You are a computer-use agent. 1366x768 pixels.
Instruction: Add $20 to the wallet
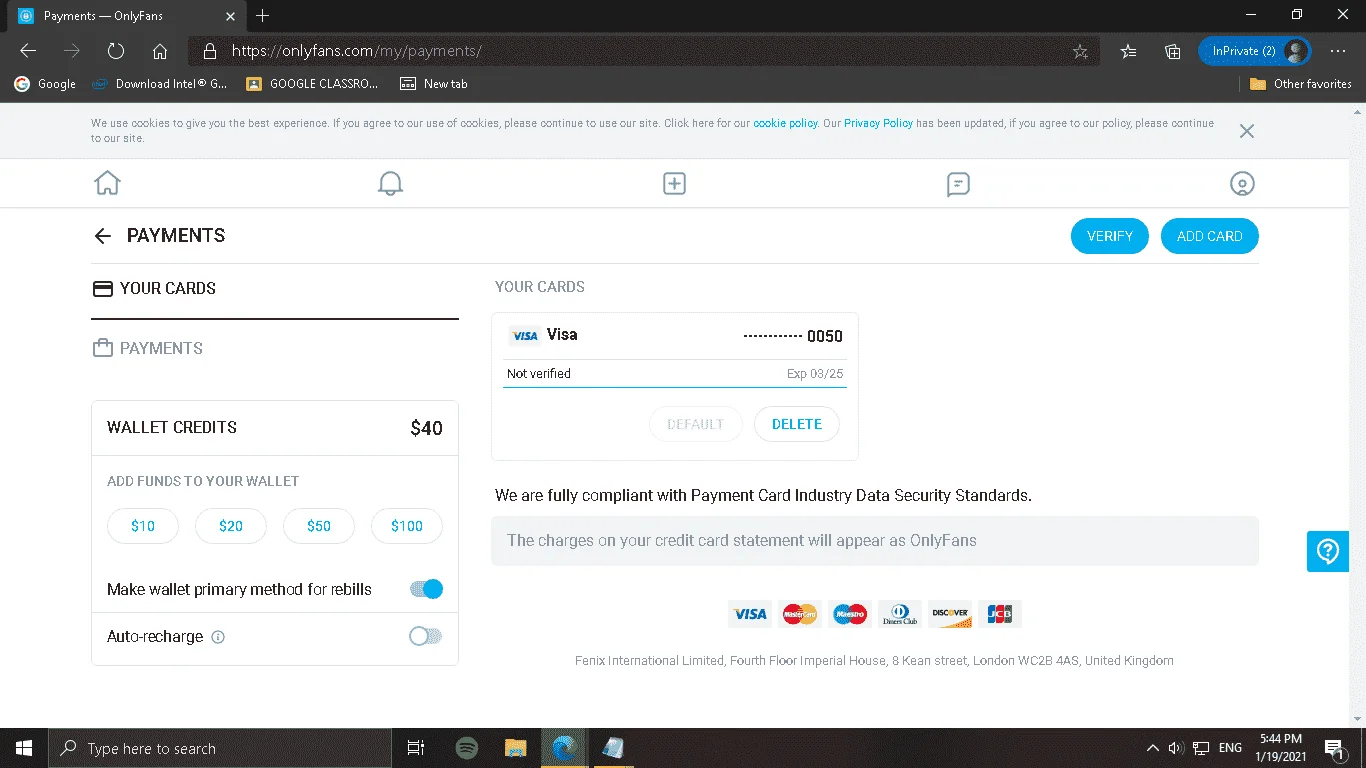[x=231, y=526]
